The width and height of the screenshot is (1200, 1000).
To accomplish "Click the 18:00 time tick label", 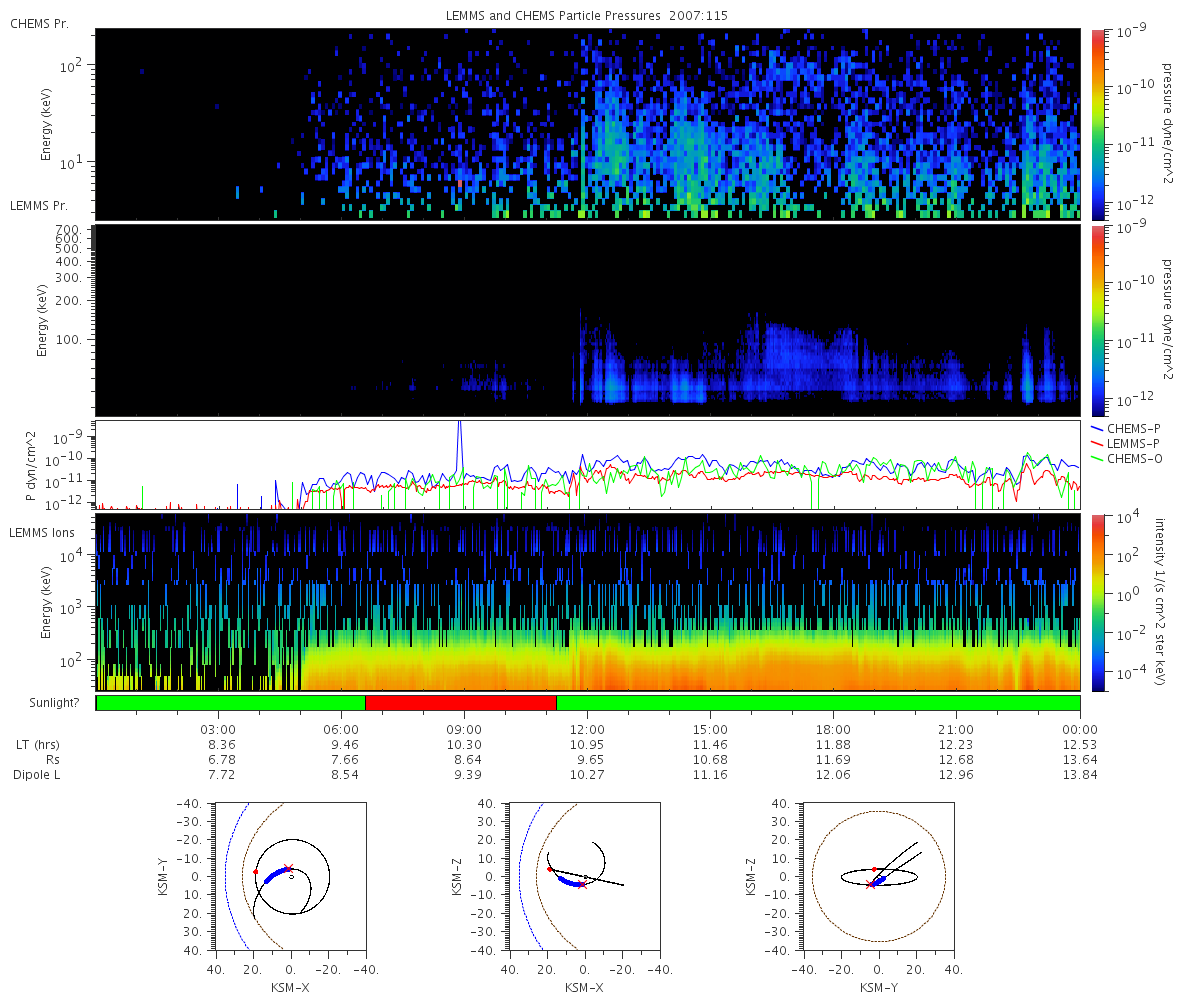I will 833,730.
